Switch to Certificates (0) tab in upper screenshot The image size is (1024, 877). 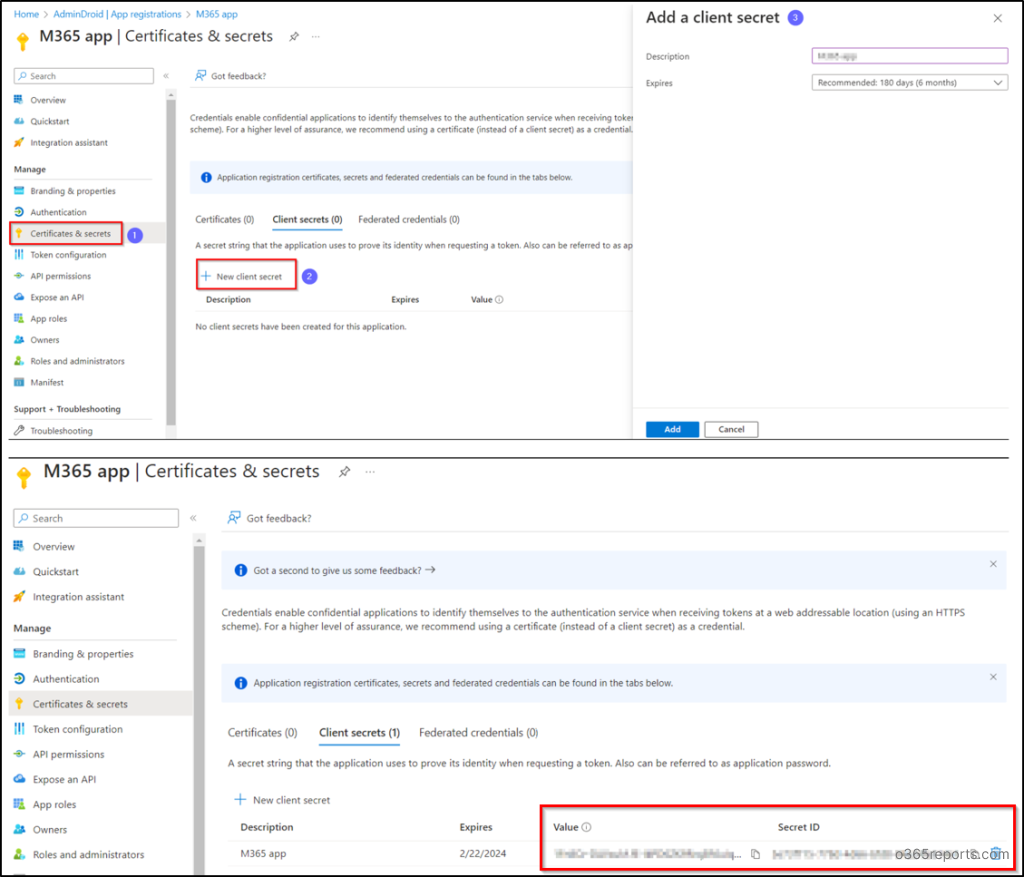(225, 219)
